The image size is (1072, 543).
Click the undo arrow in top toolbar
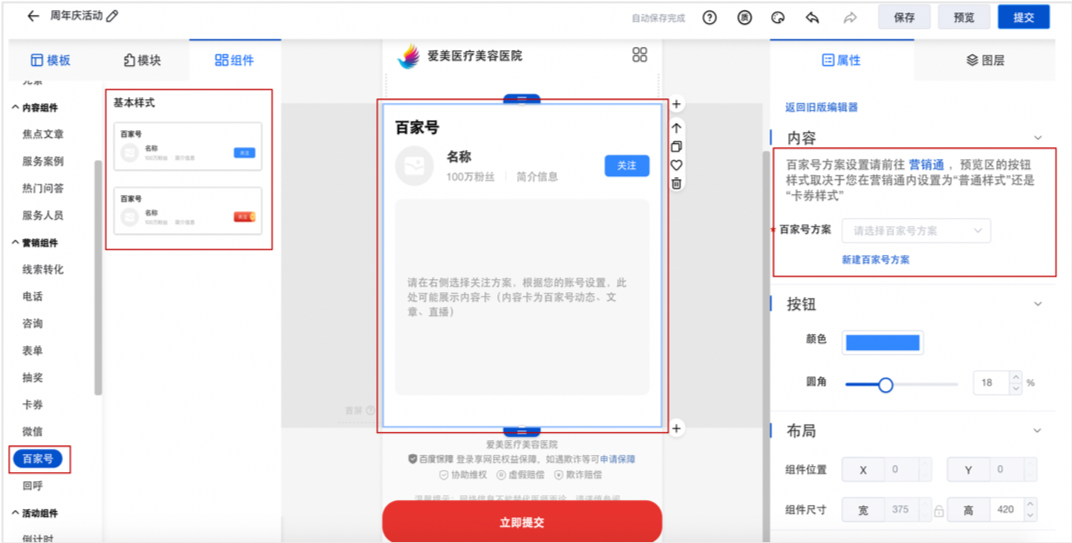(x=812, y=17)
